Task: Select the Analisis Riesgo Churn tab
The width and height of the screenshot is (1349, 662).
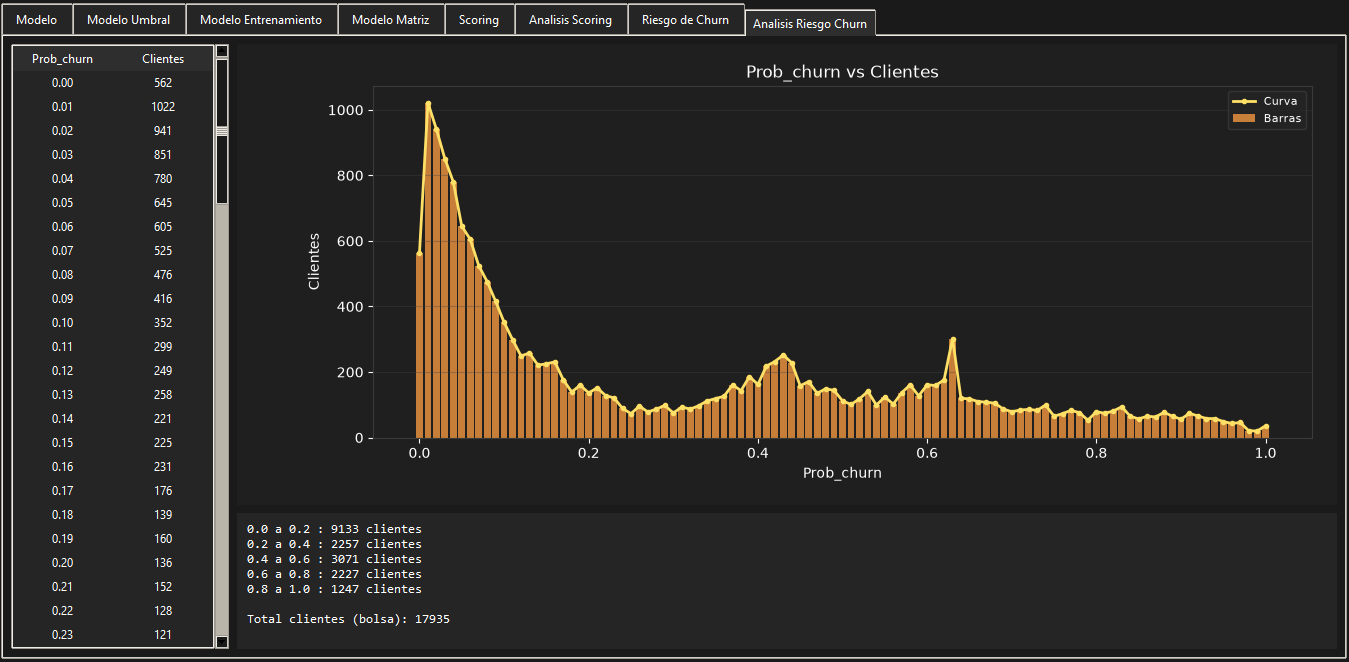Action: coord(810,23)
